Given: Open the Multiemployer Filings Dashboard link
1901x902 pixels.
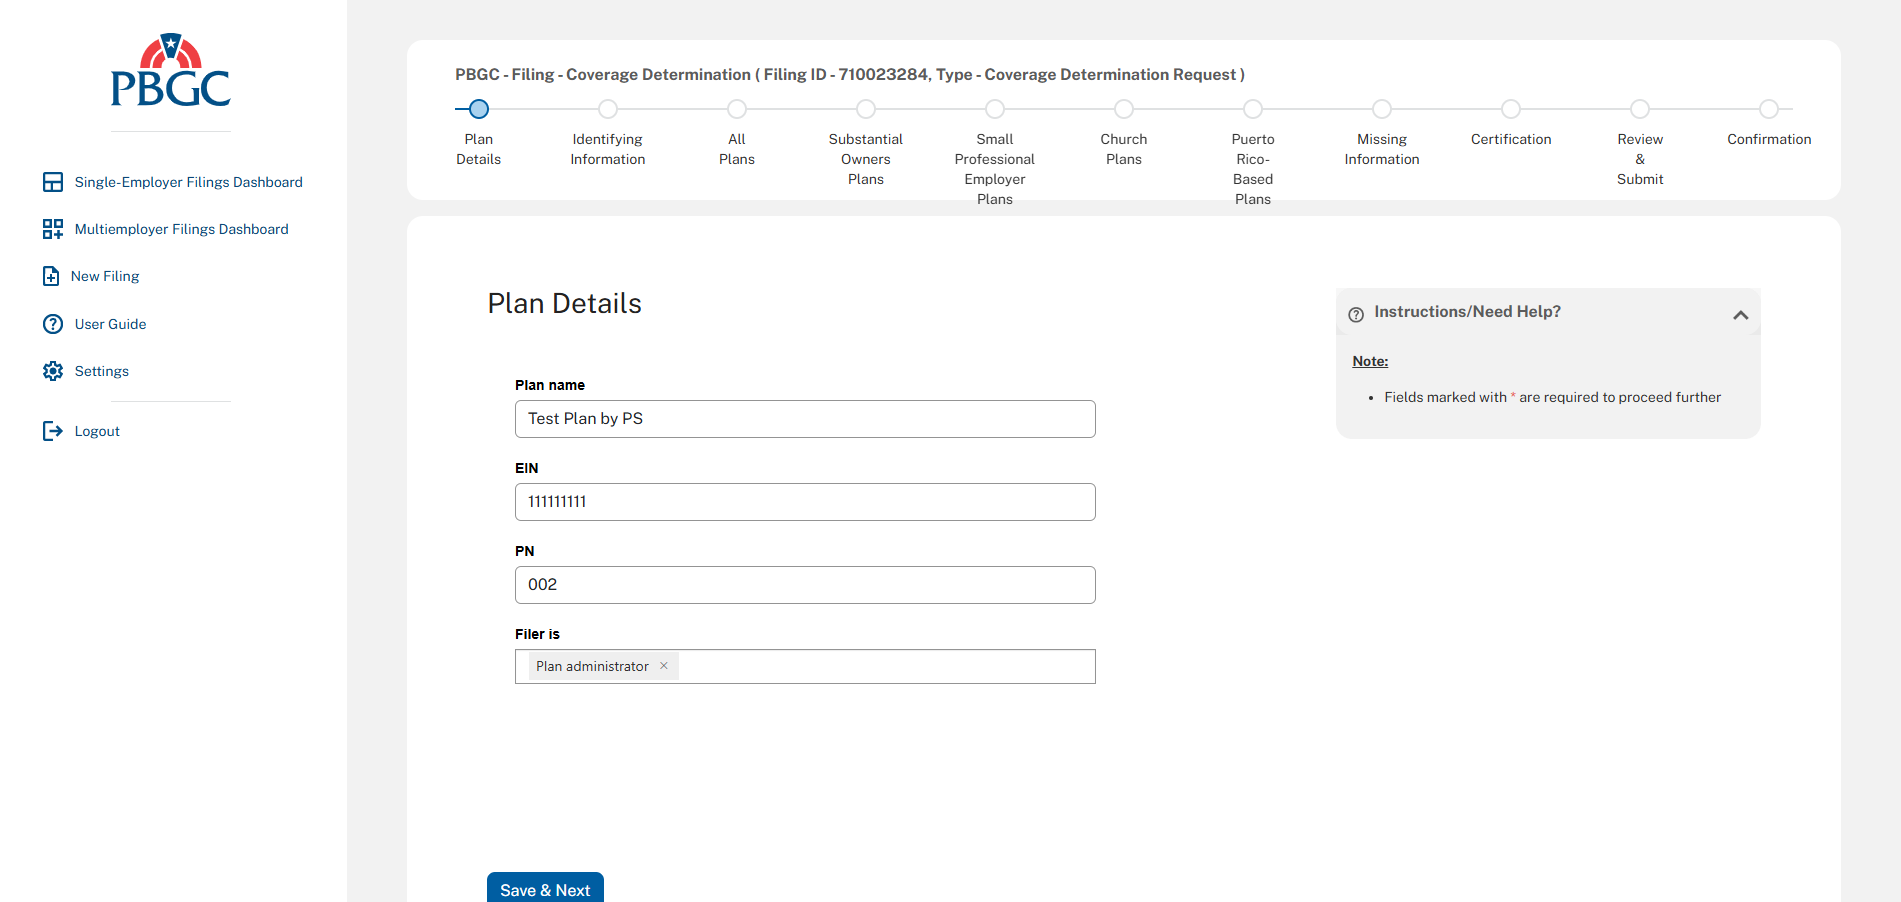Looking at the screenshot, I should click(181, 229).
